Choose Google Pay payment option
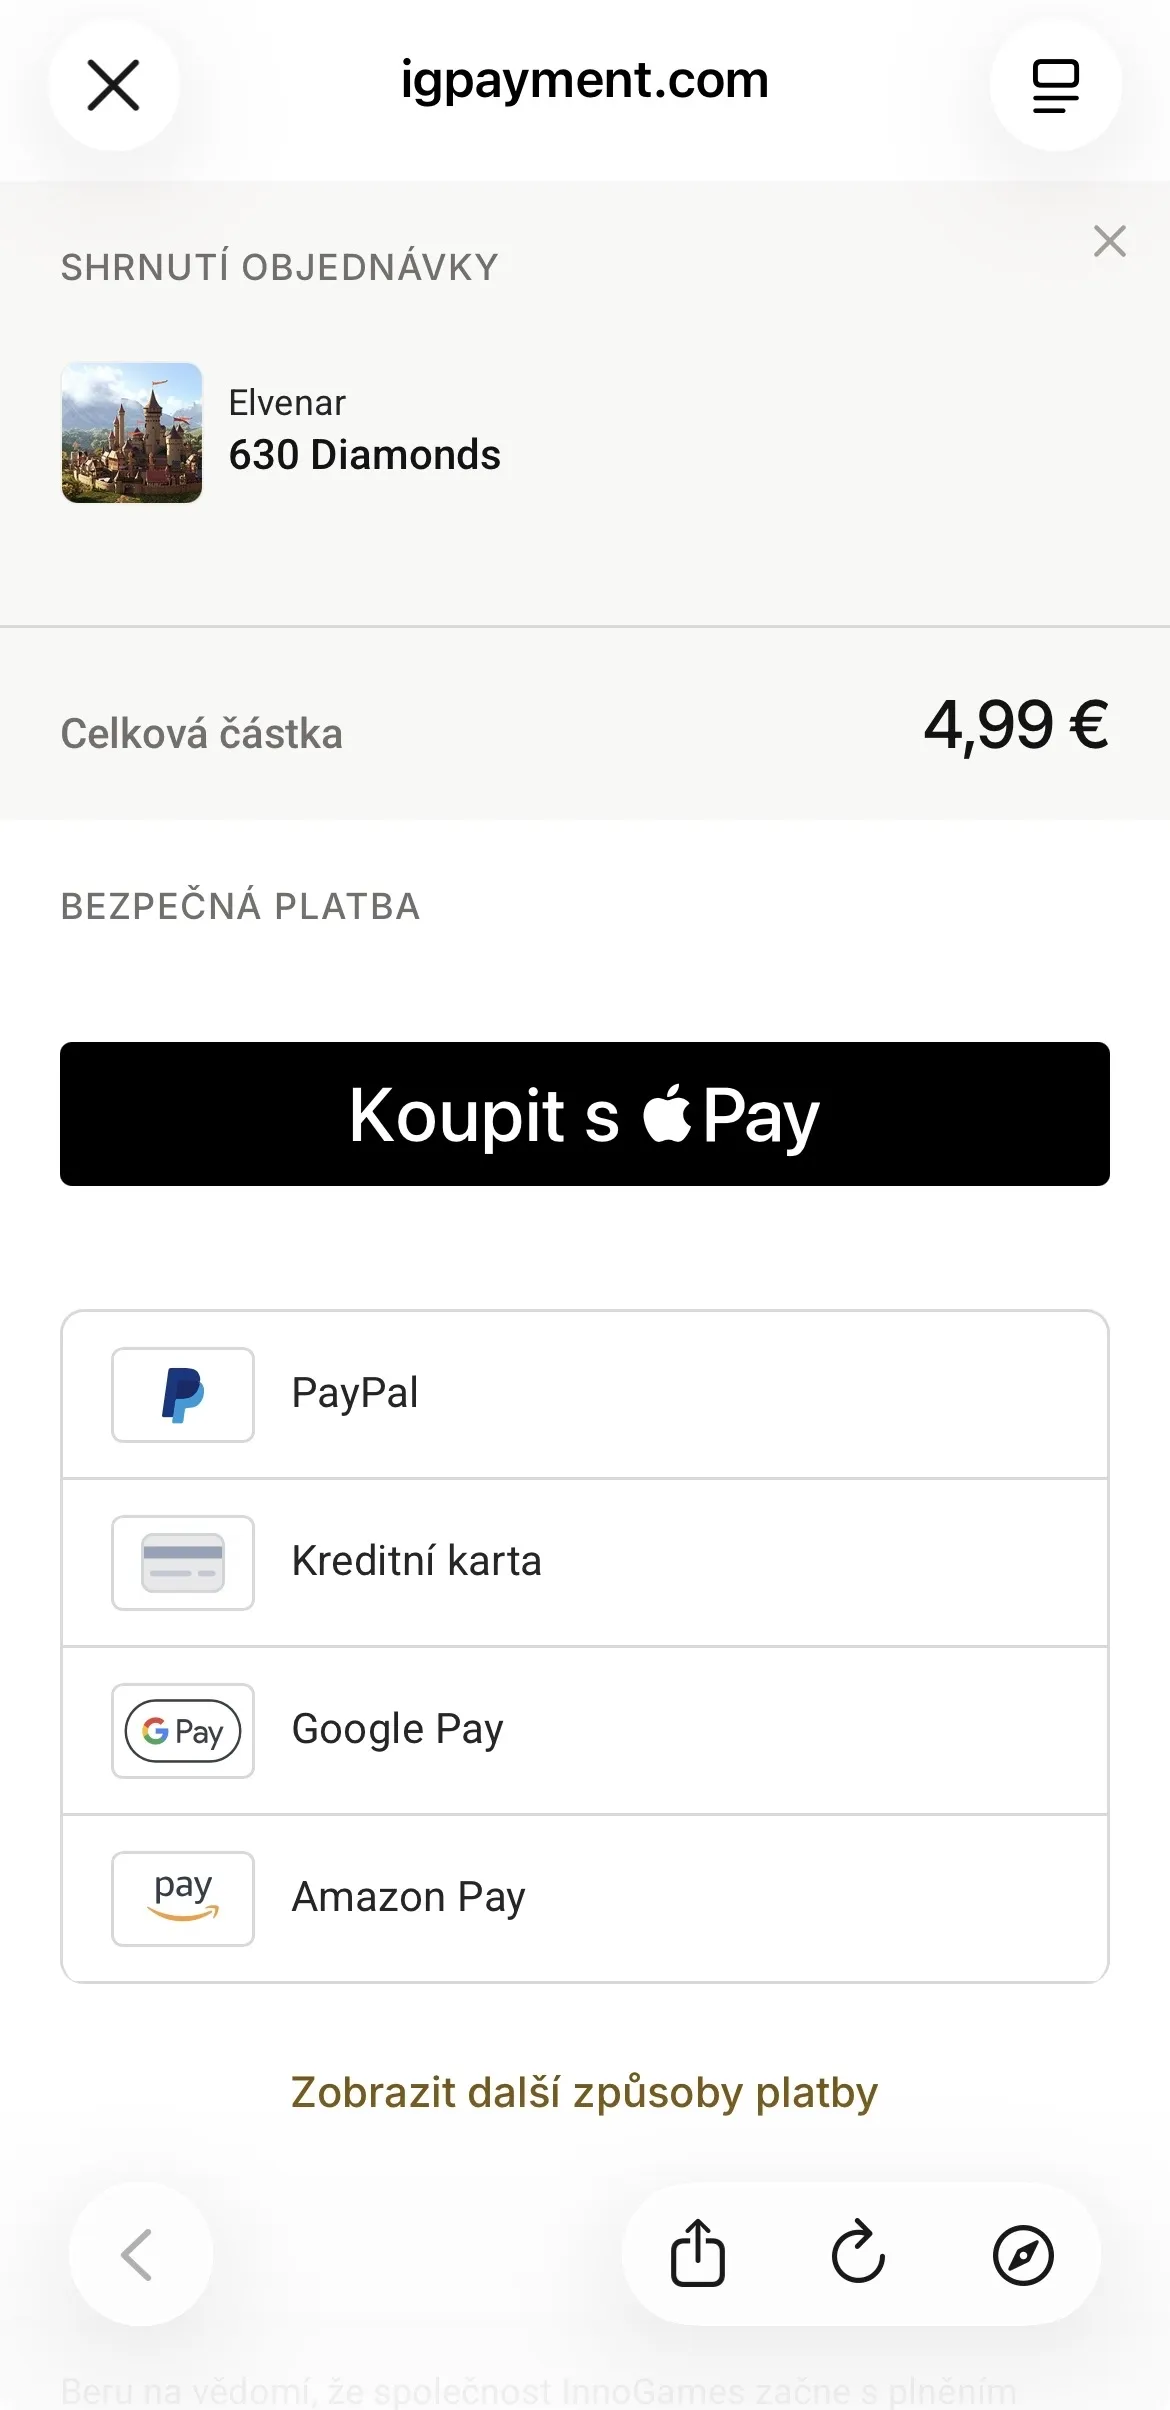The height and width of the screenshot is (2410, 1170). coord(585,1731)
